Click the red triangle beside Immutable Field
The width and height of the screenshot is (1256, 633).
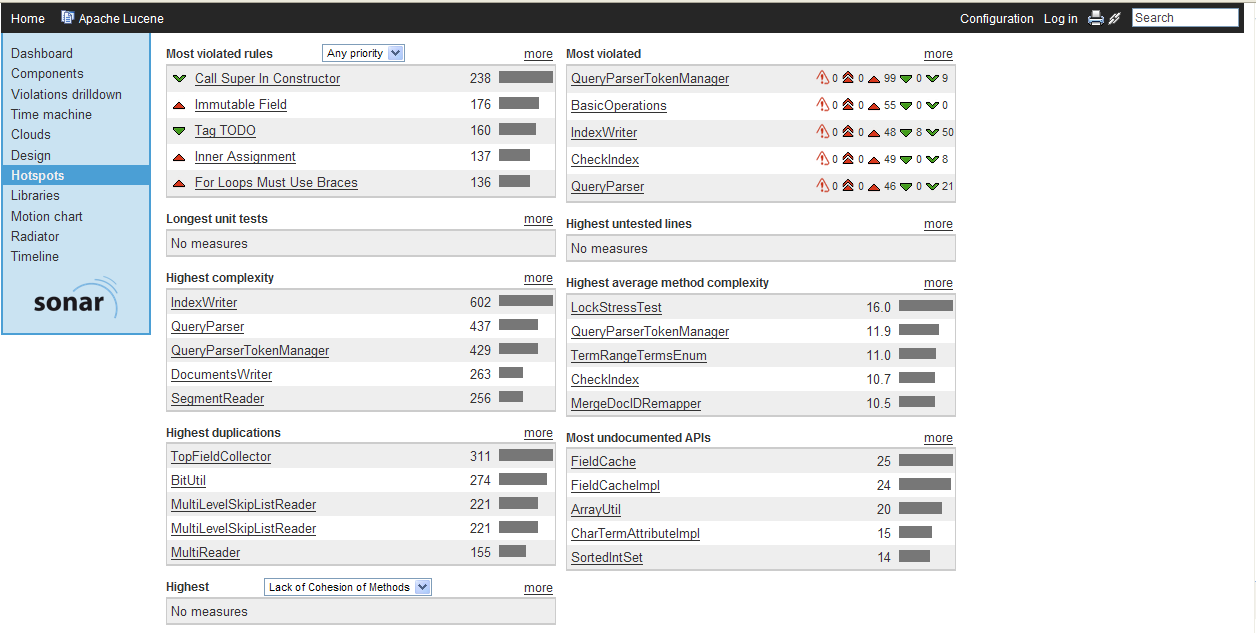click(x=179, y=105)
